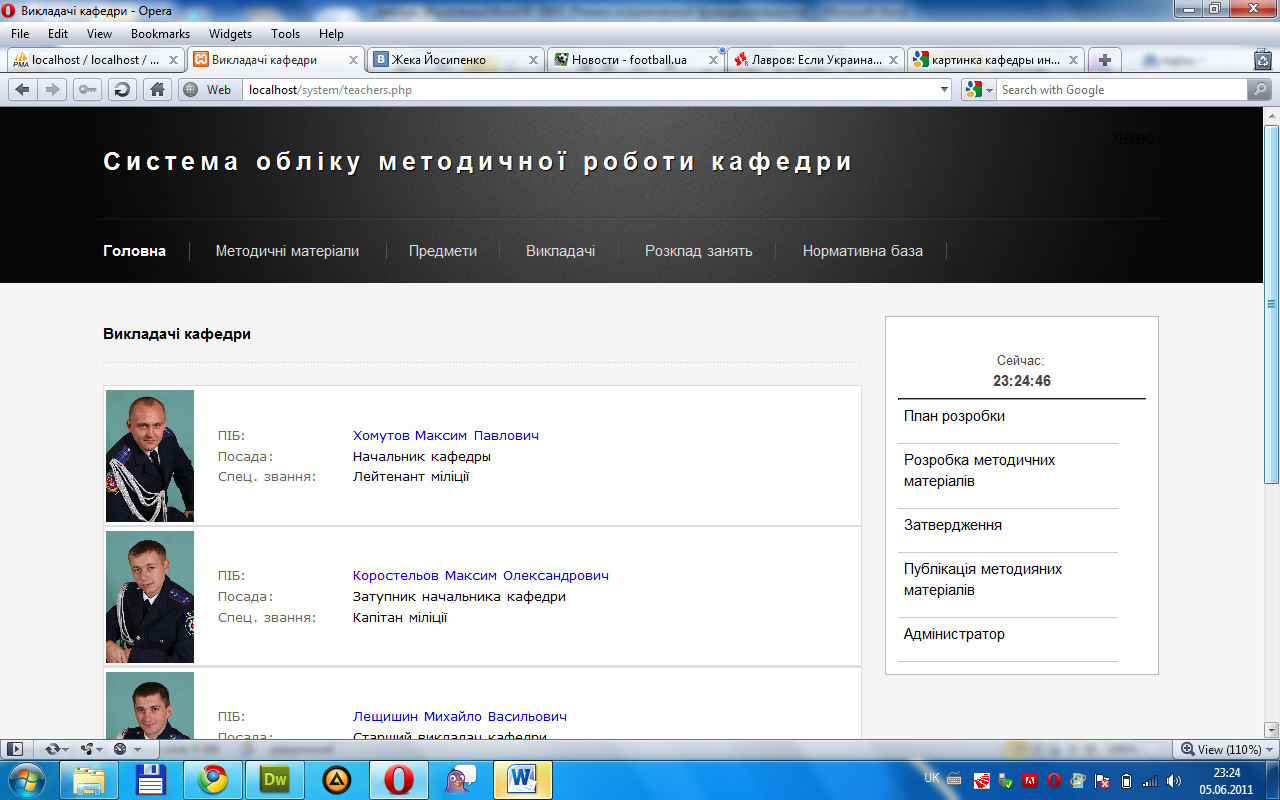Screen dimensions: 1280x800
Task: Open Коростельов Максим Олександрович profile link
Action: coord(481,576)
